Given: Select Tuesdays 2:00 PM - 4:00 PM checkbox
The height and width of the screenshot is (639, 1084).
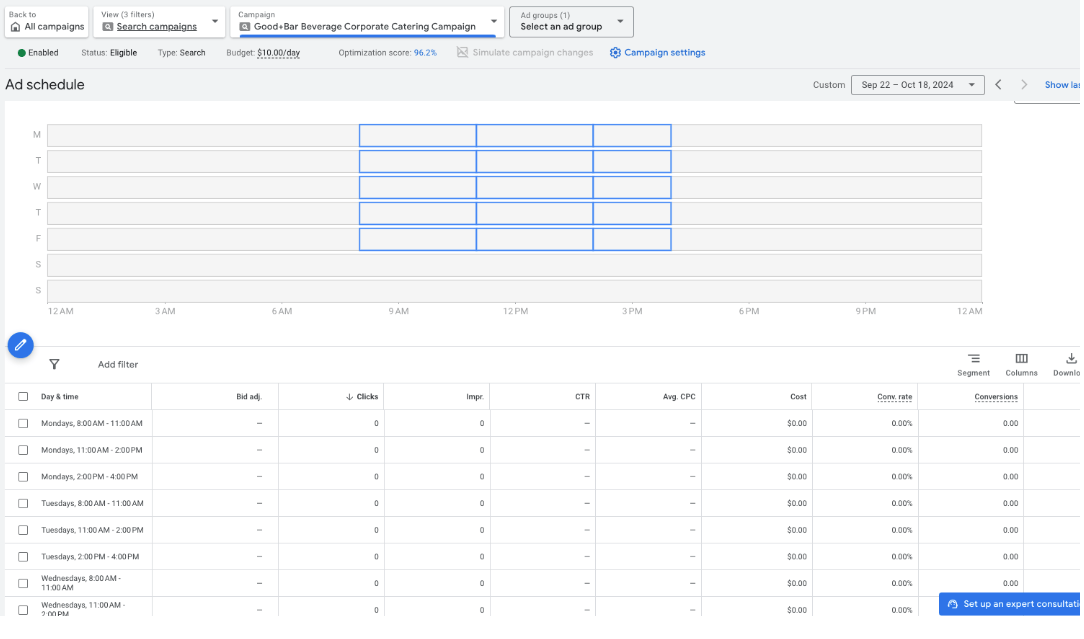Looking at the screenshot, I should (23, 557).
